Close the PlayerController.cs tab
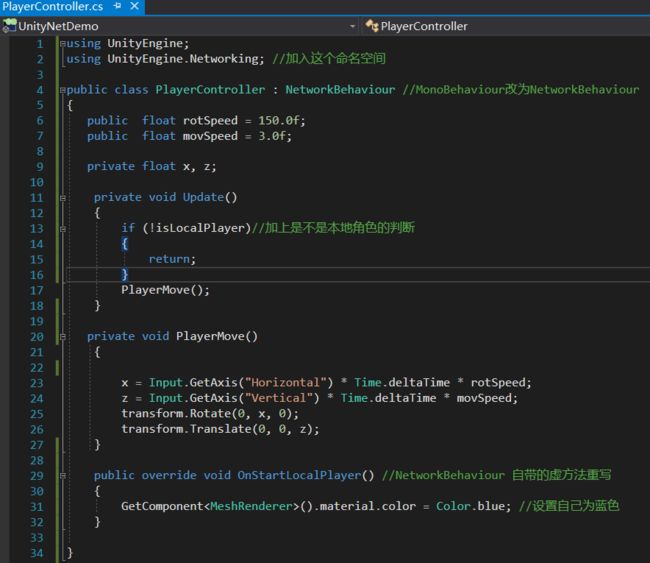Image resolution: width=650 pixels, height=563 pixels. [134, 6]
